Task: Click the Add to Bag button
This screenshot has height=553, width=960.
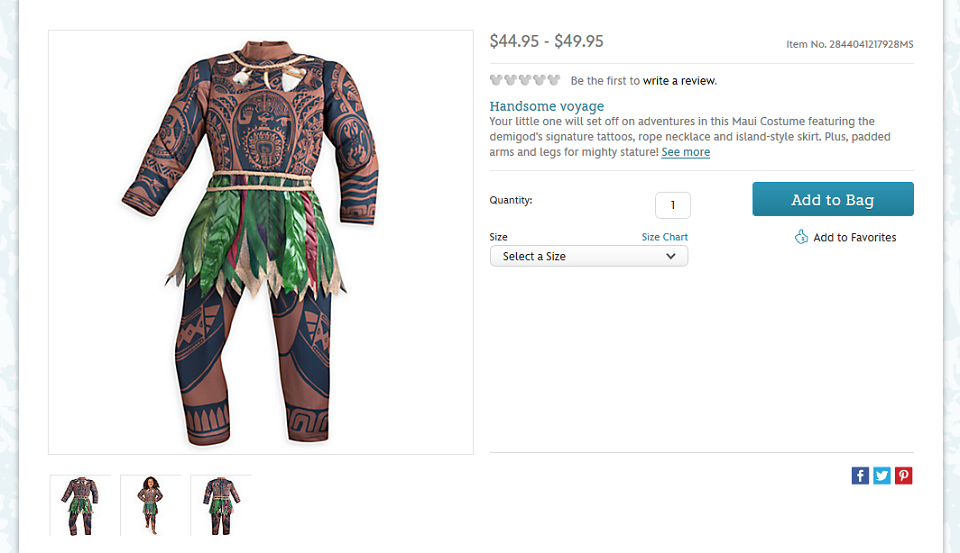Action: pos(833,199)
